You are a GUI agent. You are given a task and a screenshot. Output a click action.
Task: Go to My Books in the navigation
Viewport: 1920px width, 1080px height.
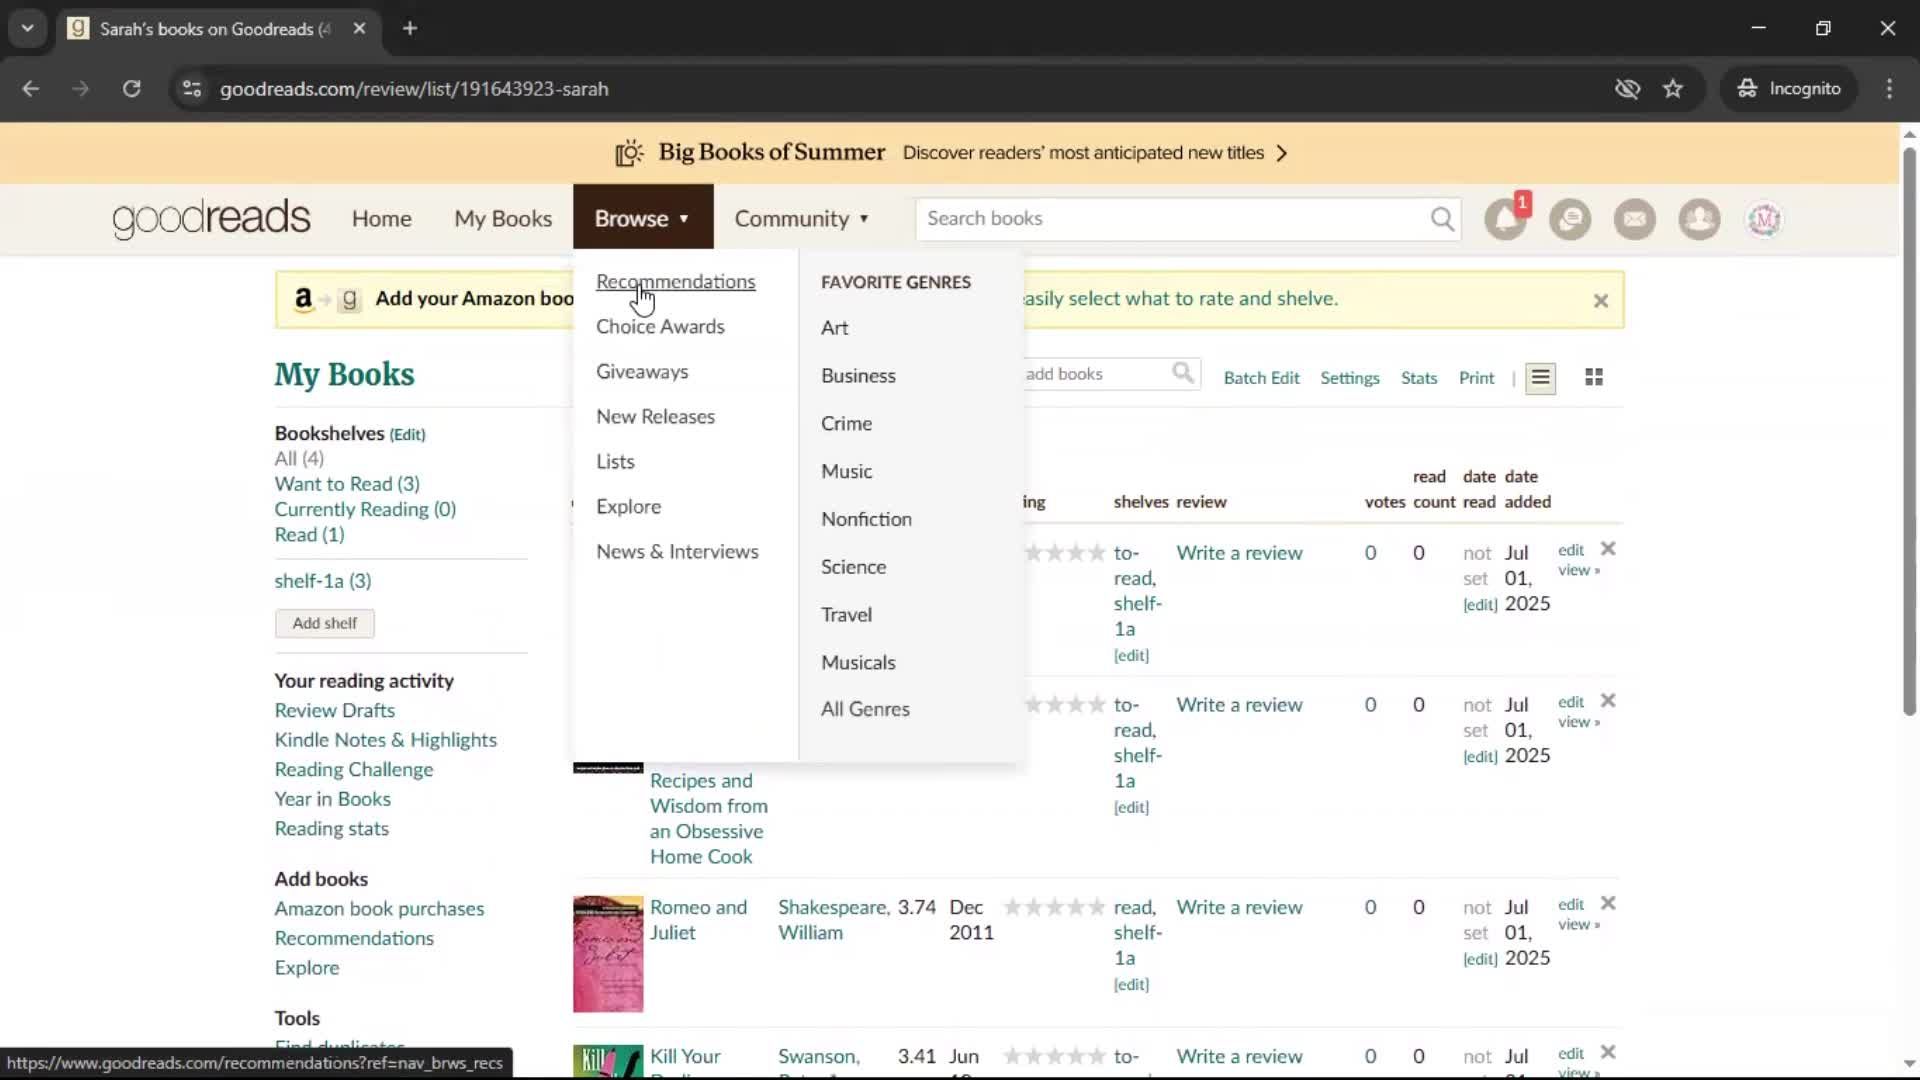click(503, 218)
